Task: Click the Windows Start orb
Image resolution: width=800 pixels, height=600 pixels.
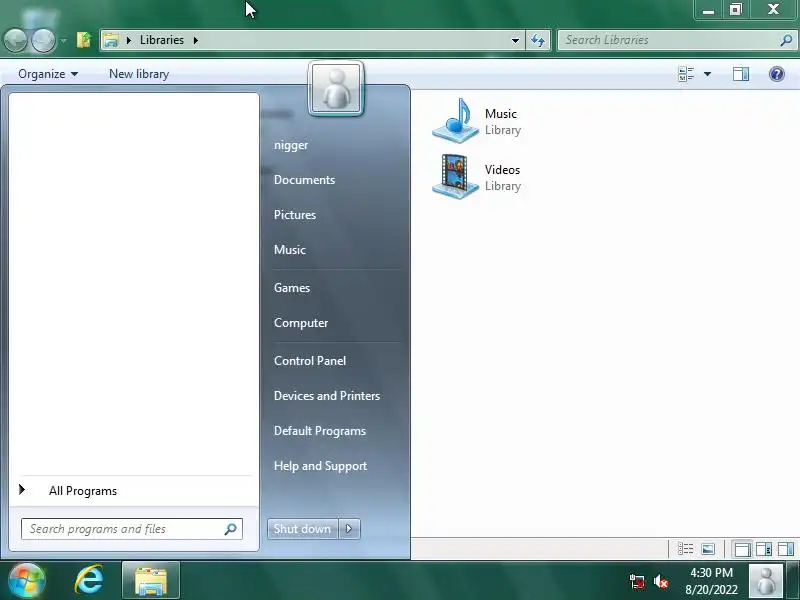Action: point(26,581)
